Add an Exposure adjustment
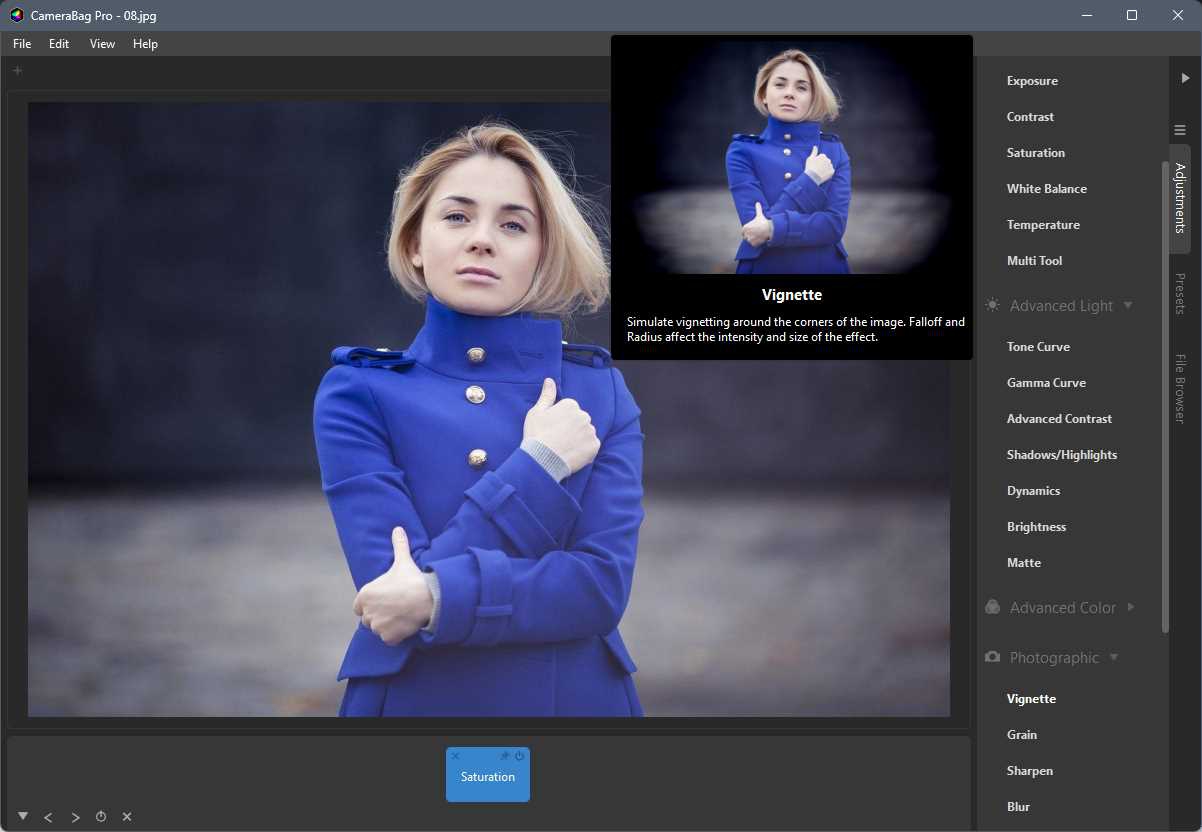 coord(1032,81)
